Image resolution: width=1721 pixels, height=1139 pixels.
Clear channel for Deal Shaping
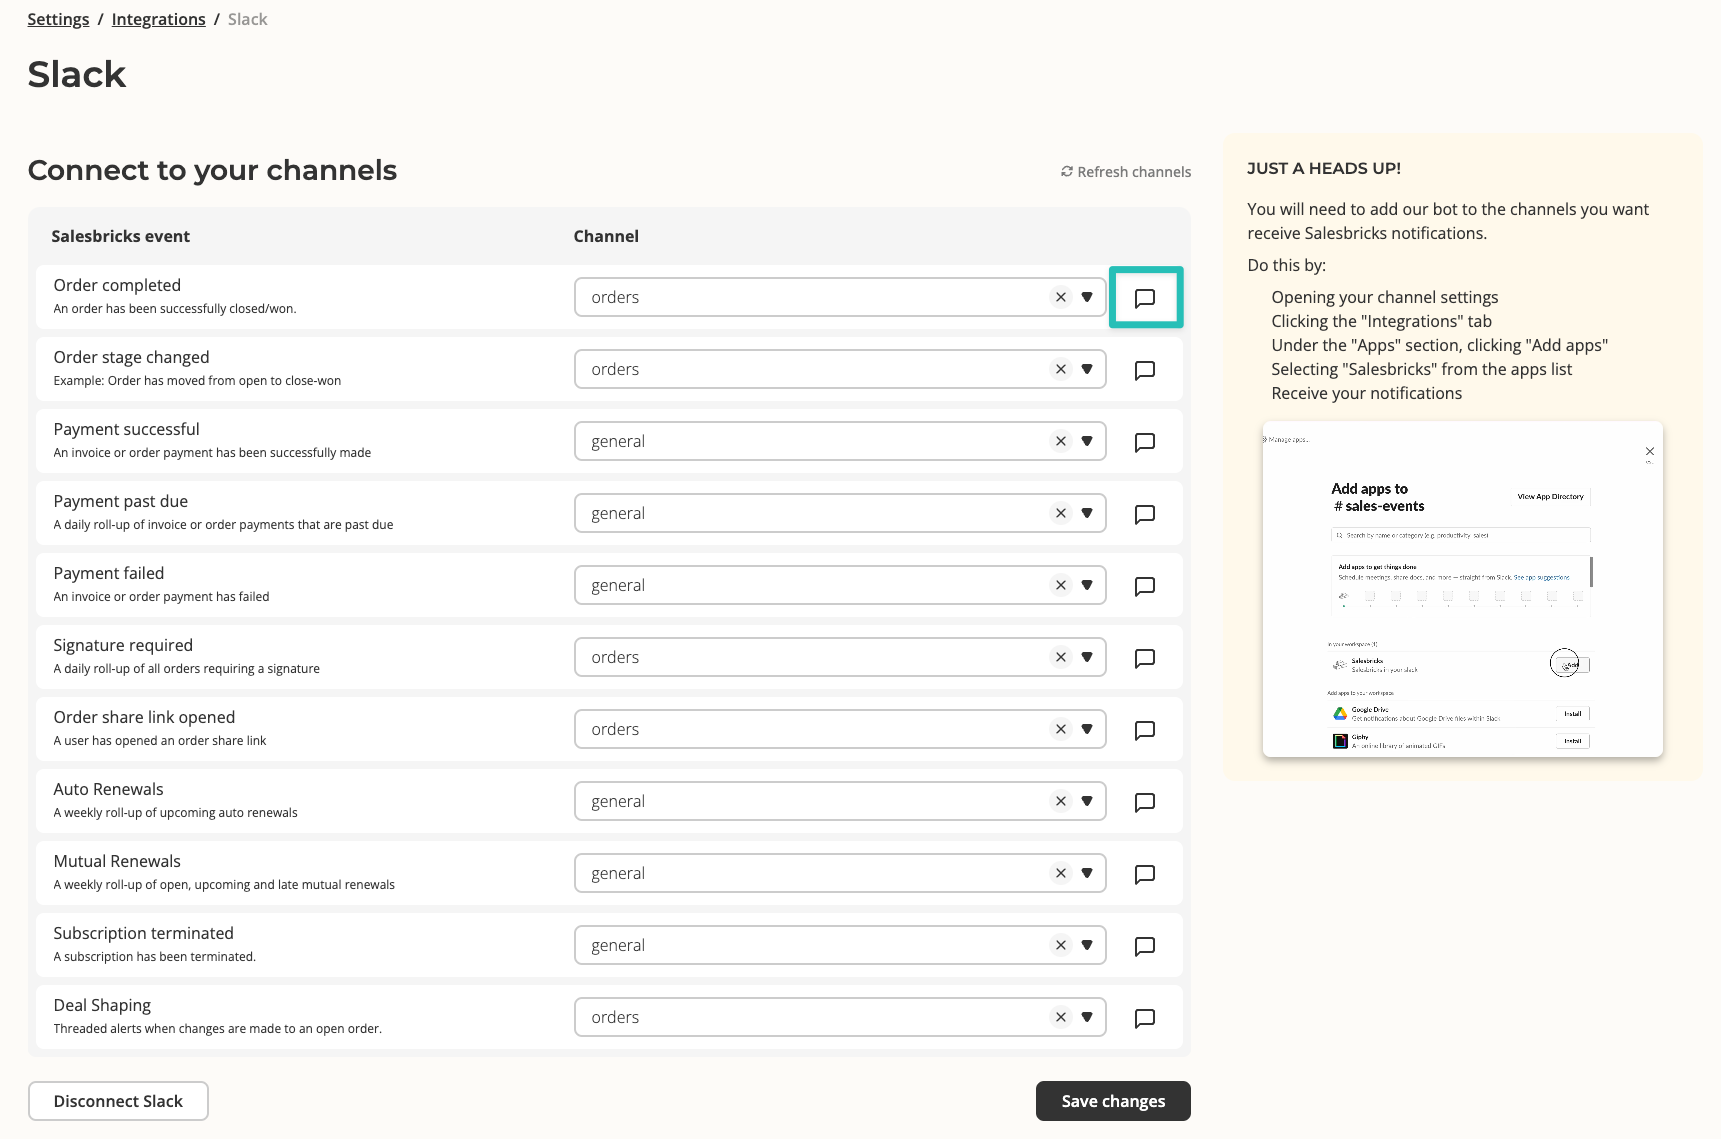tap(1061, 1017)
